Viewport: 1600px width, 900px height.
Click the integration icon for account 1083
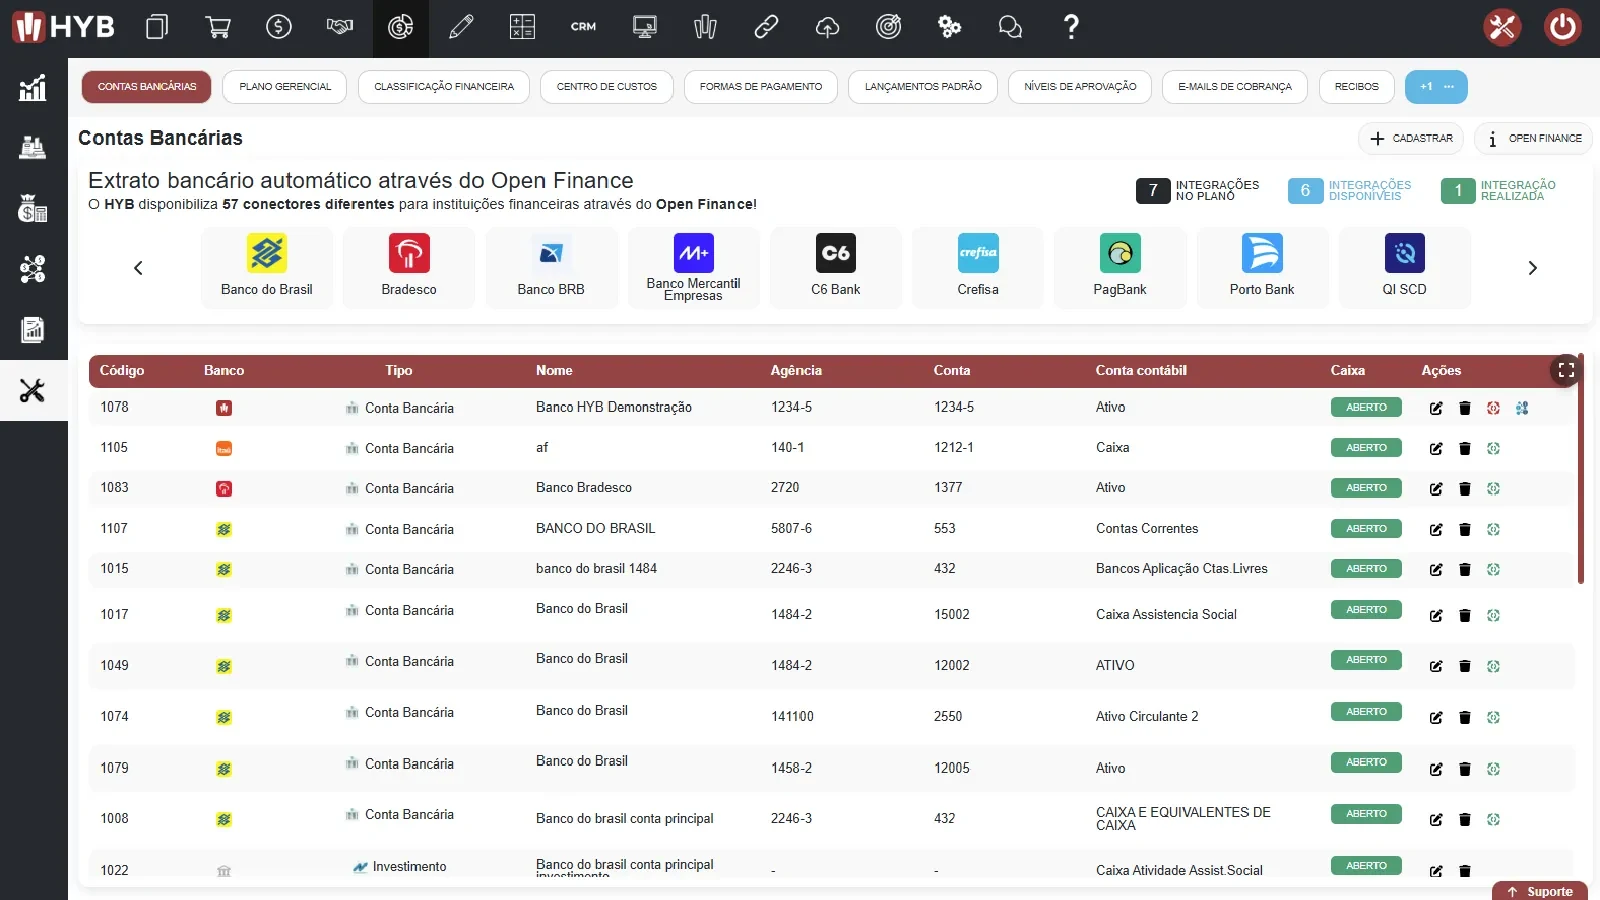(x=1493, y=489)
